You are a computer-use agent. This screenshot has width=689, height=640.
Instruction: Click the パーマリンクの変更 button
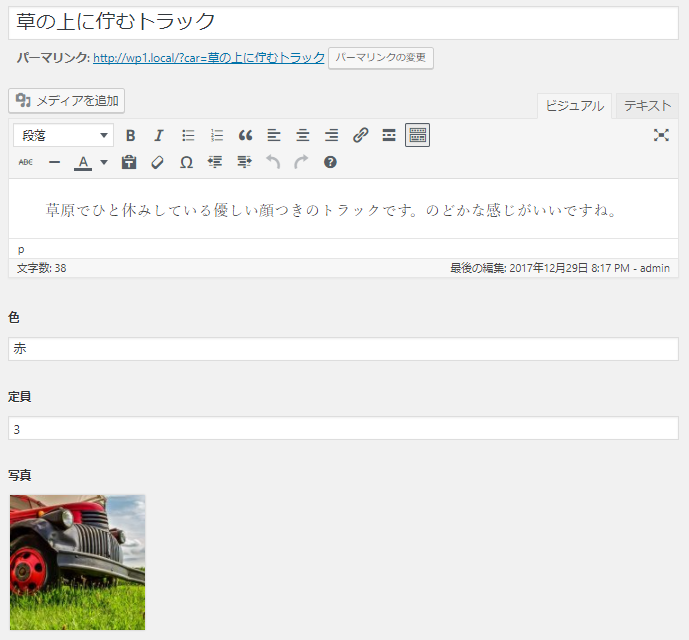click(381, 58)
